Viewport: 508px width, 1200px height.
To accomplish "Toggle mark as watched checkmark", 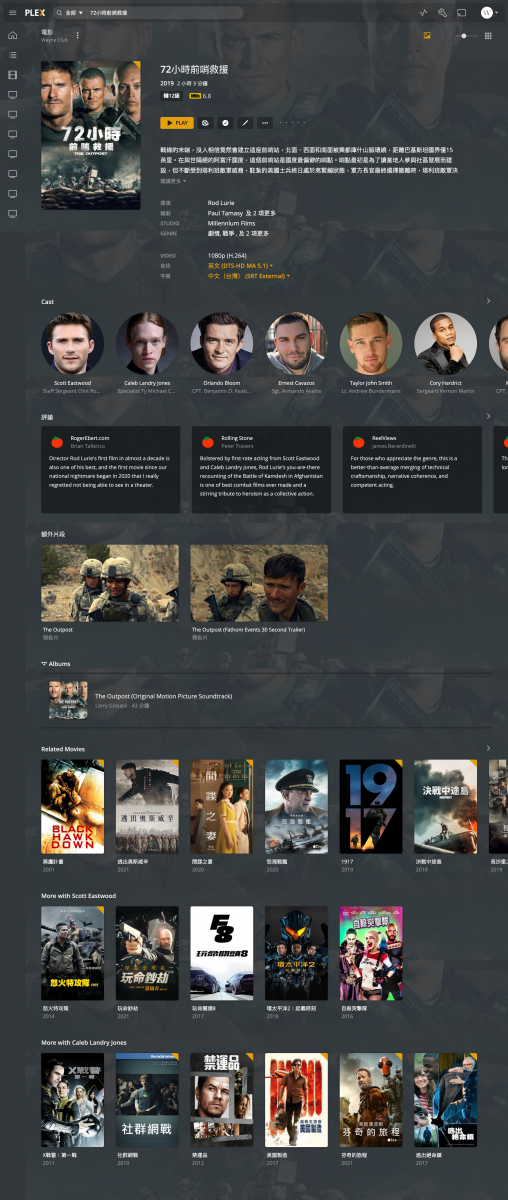I will coord(225,123).
